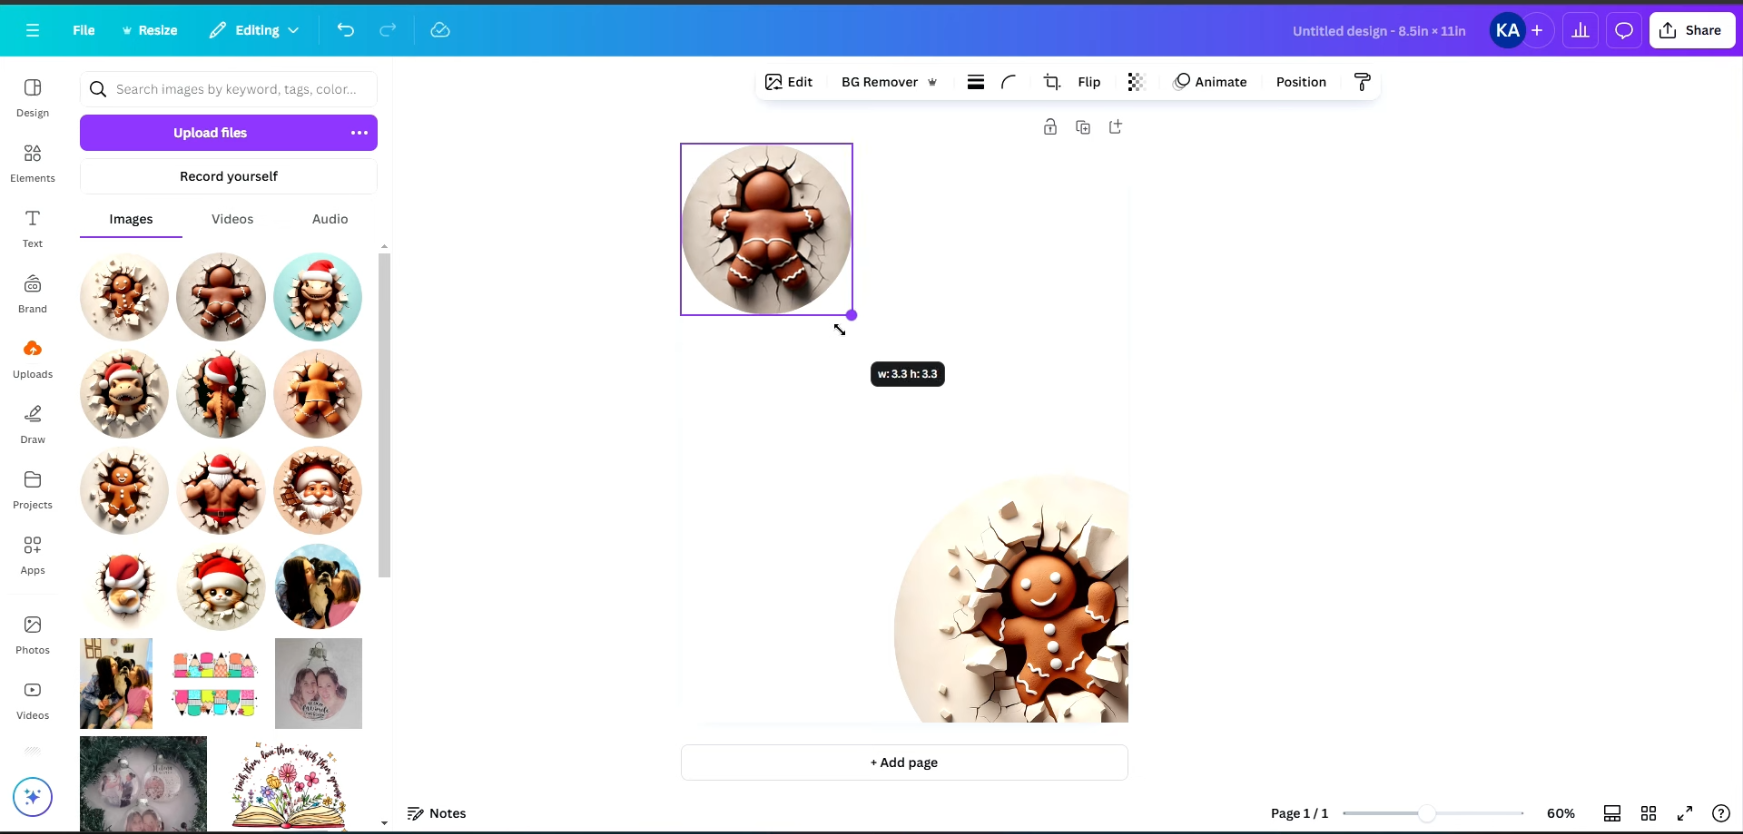The height and width of the screenshot is (834, 1743).
Task: Switch to the Images tab
Action: click(x=131, y=219)
